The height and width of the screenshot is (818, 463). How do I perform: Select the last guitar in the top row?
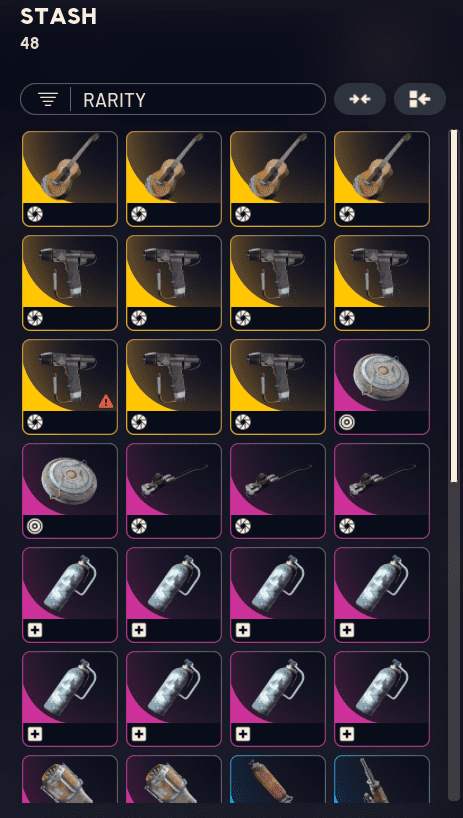(382, 179)
